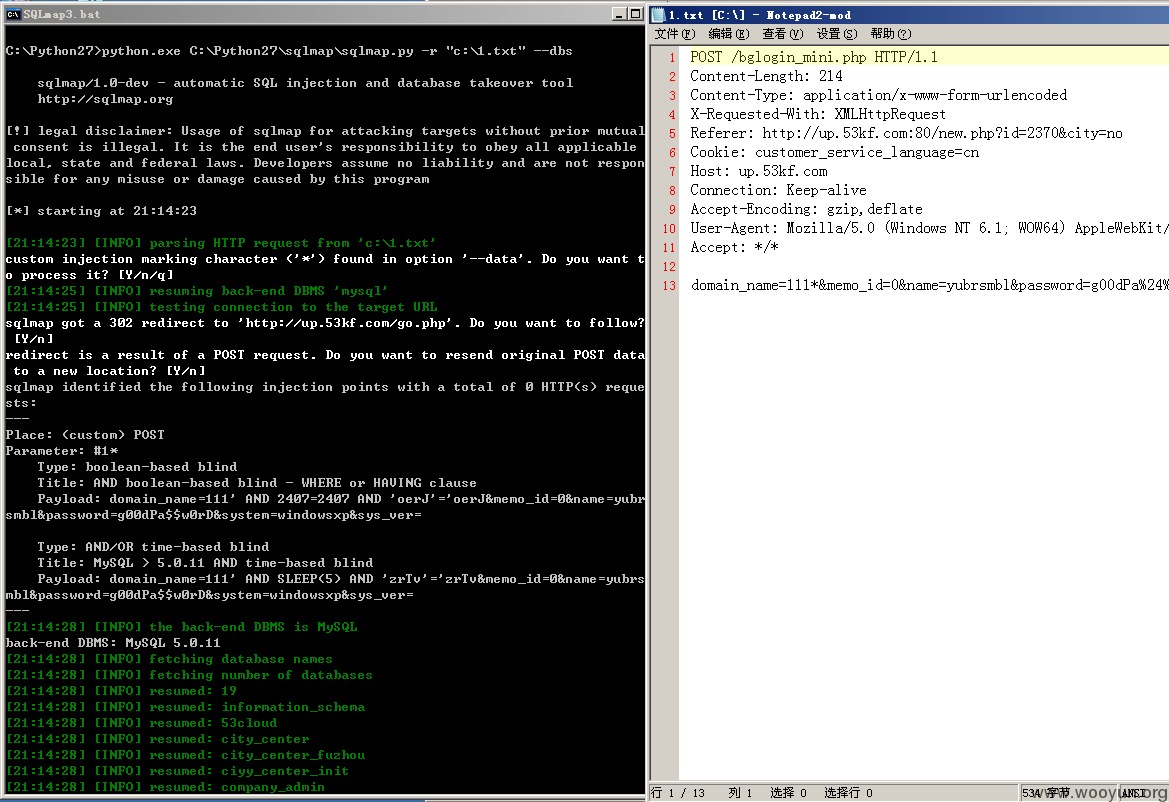Click the 'http://sqlmap.org' text in console
The image size is (1169, 802).
point(105,99)
